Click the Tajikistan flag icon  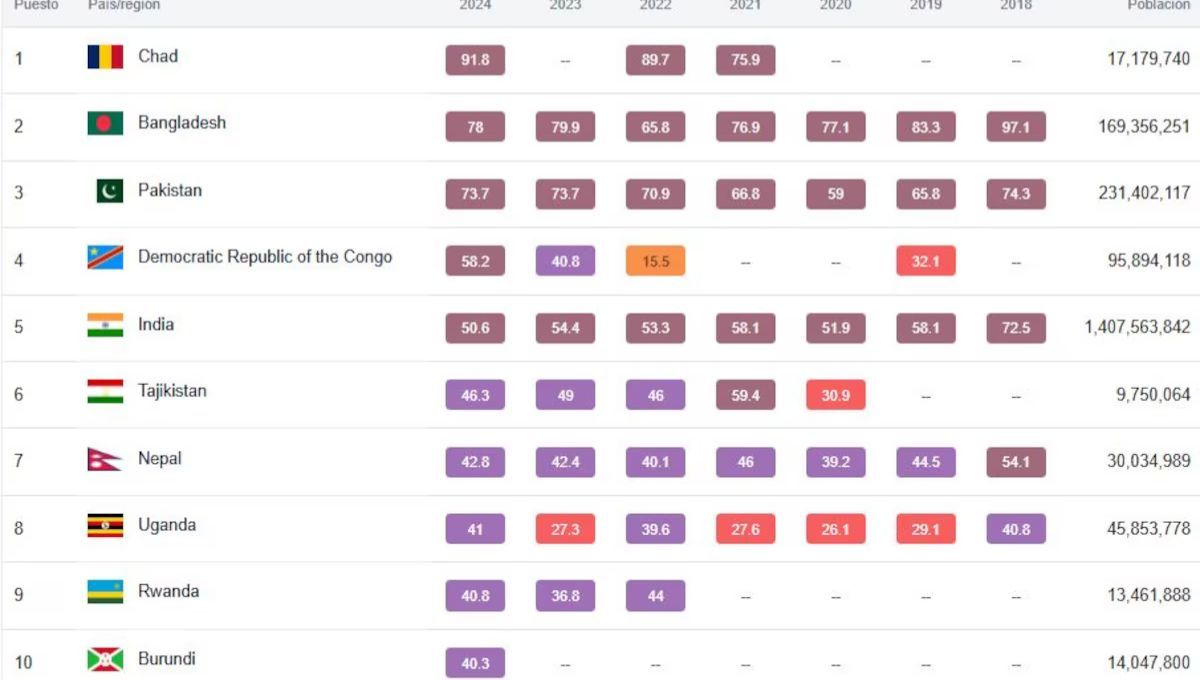[105, 392]
